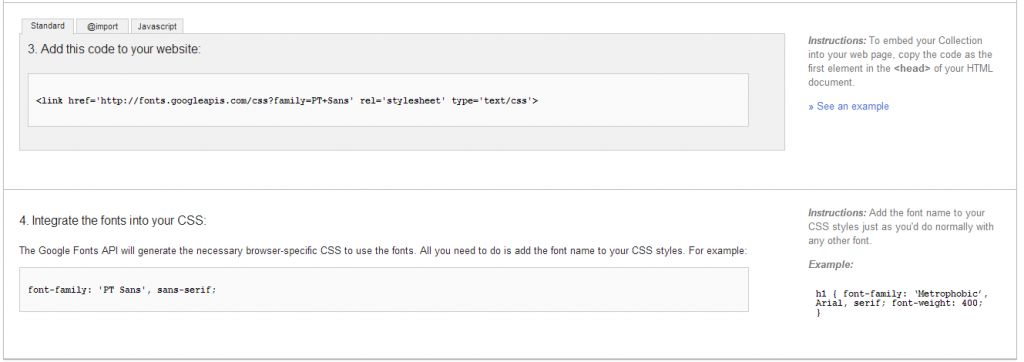The width and height of the screenshot is (1024, 362).
Task: Click 'PT Sans' in the font-family snippet
Action: tap(122, 289)
